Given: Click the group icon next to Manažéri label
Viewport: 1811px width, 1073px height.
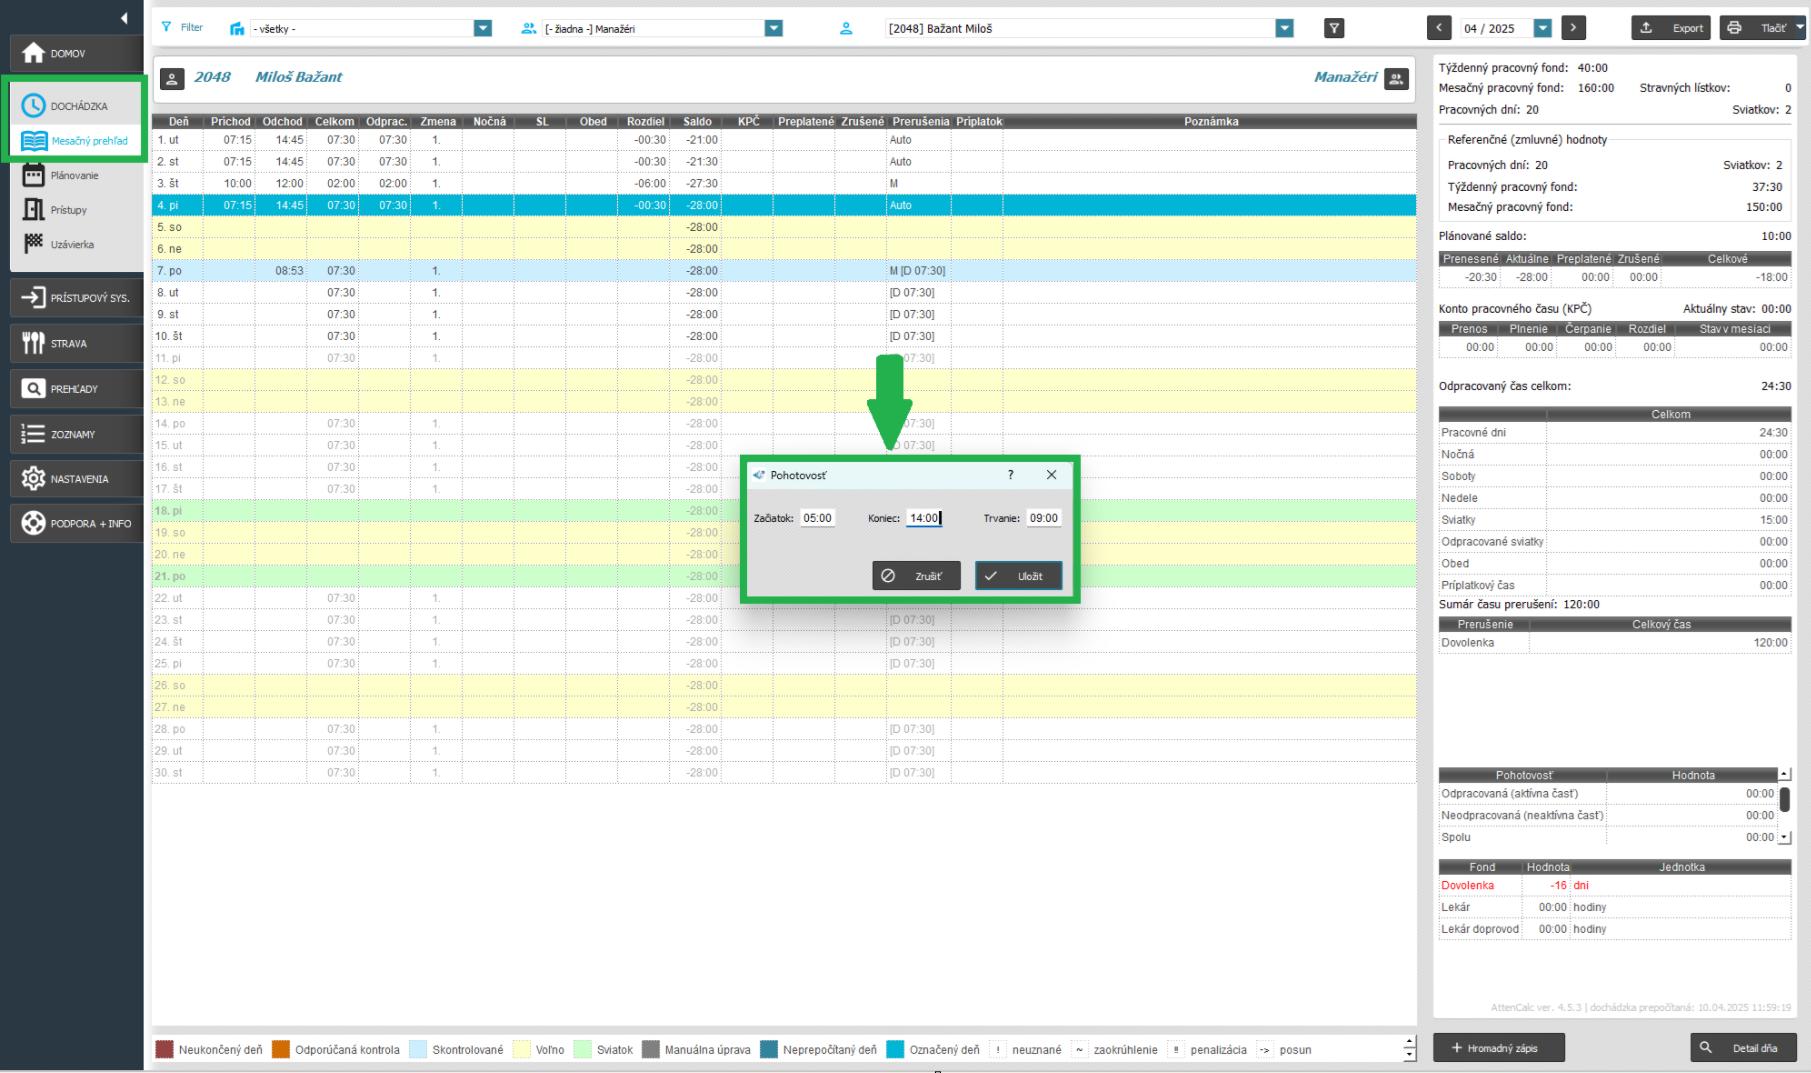Looking at the screenshot, I should (x=1396, y=78).
